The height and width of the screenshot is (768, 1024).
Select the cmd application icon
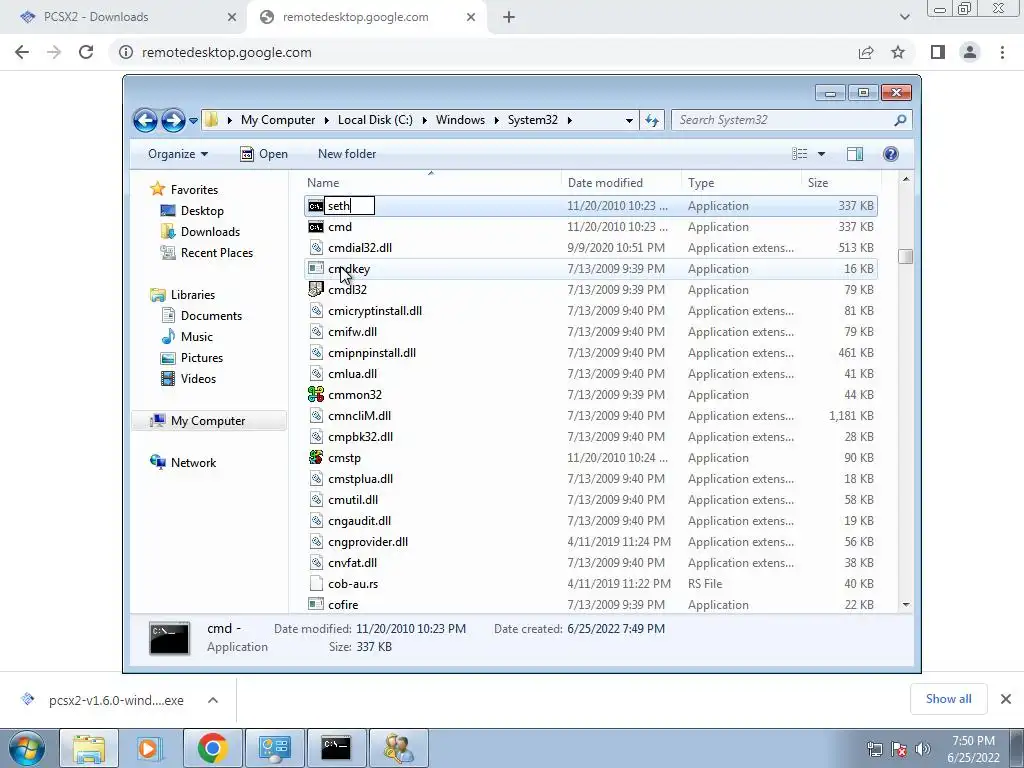[316, 227]
